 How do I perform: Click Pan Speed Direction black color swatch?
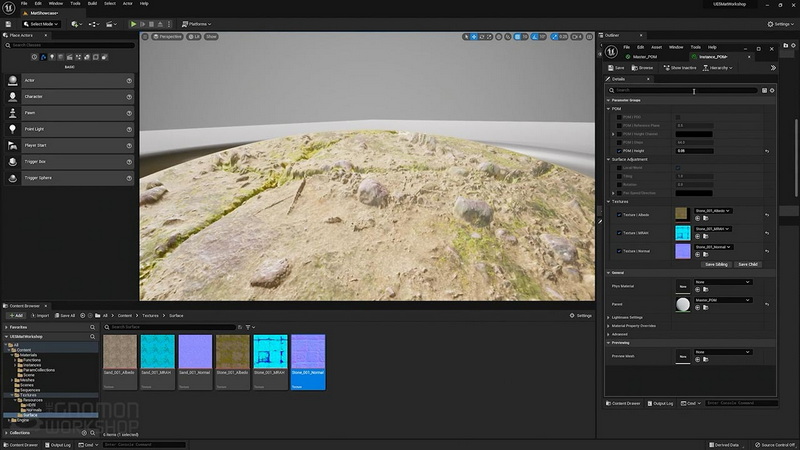694,193
